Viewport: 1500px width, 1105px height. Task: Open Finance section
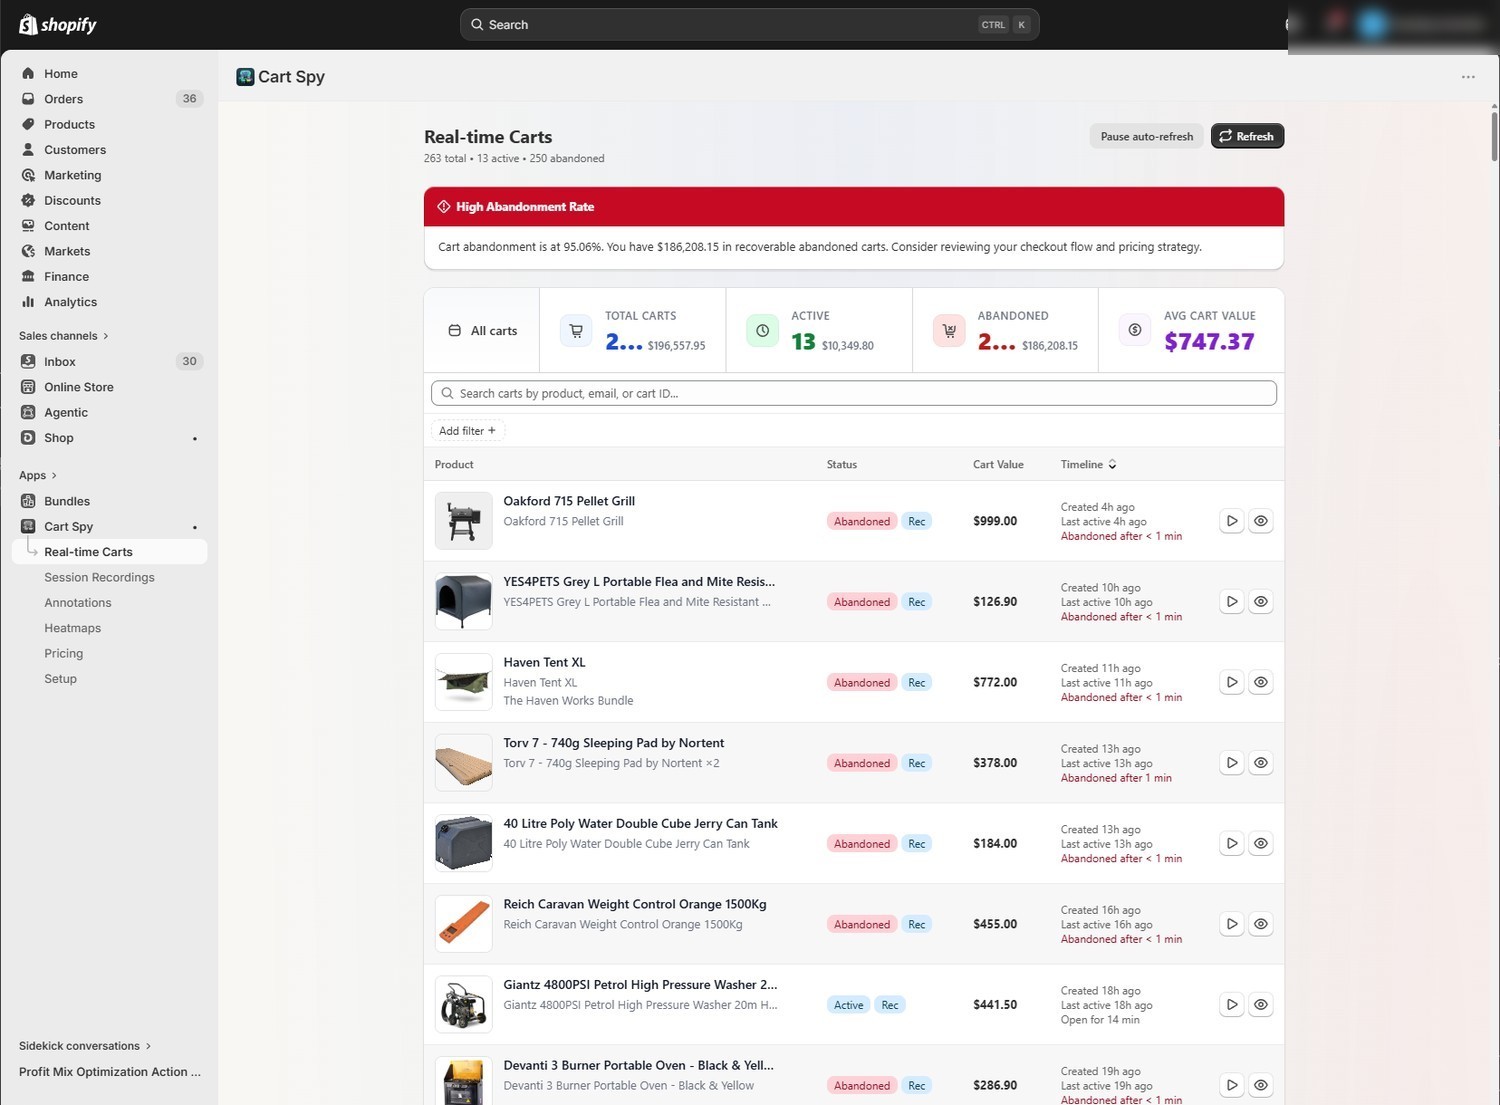pos(66,277)
